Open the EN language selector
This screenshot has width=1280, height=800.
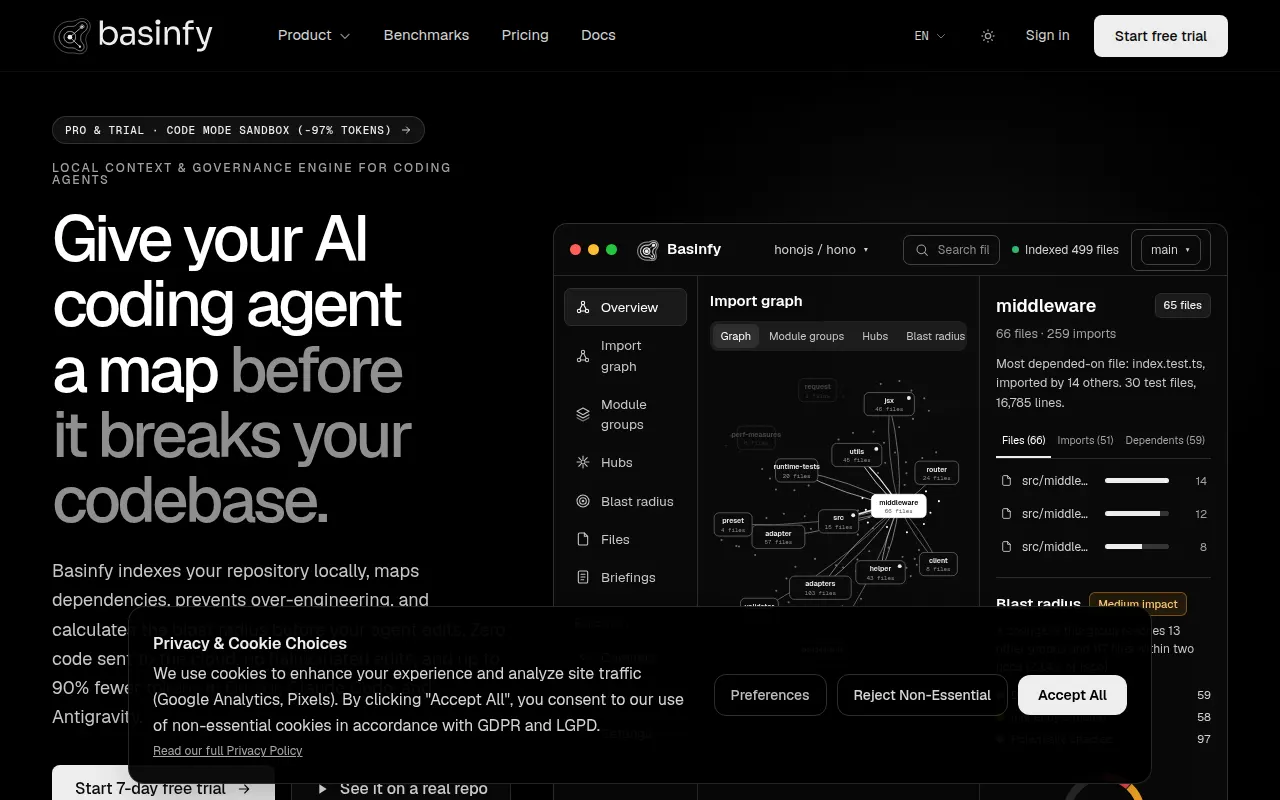click(x=930, y=36)
